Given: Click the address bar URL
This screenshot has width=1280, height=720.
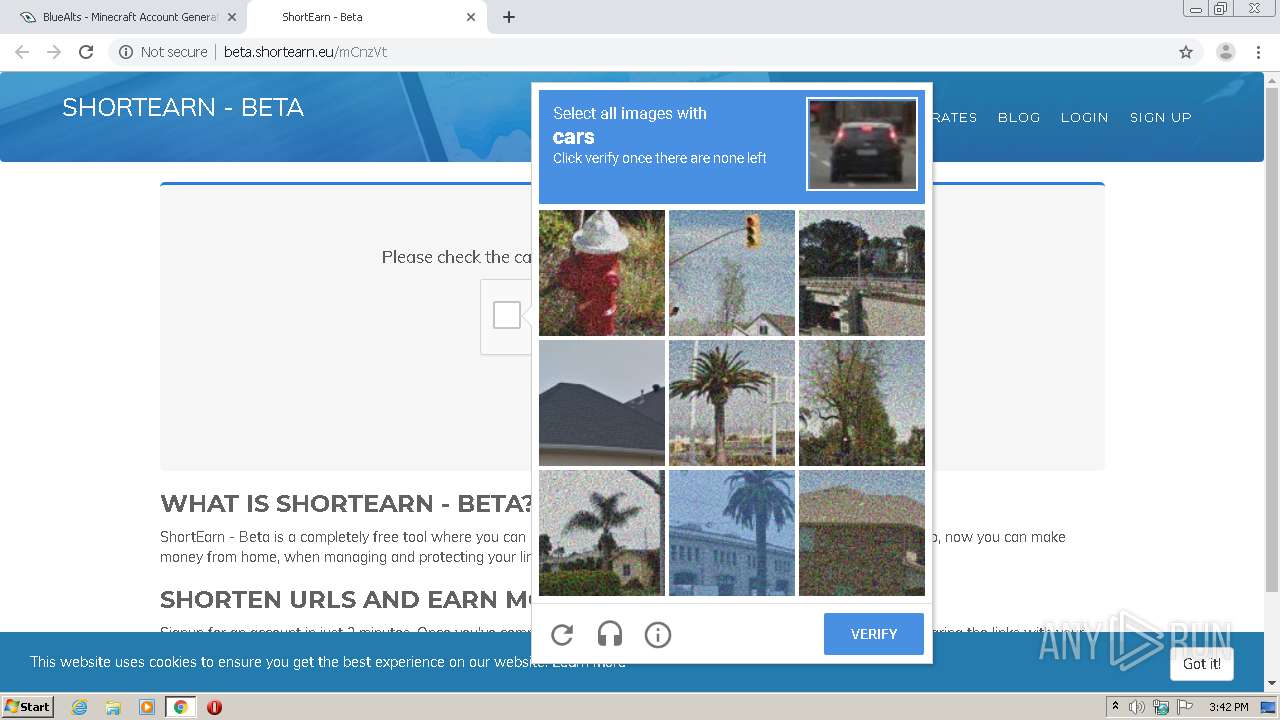Looking at the screenshot, I should (x=305, y=52).
